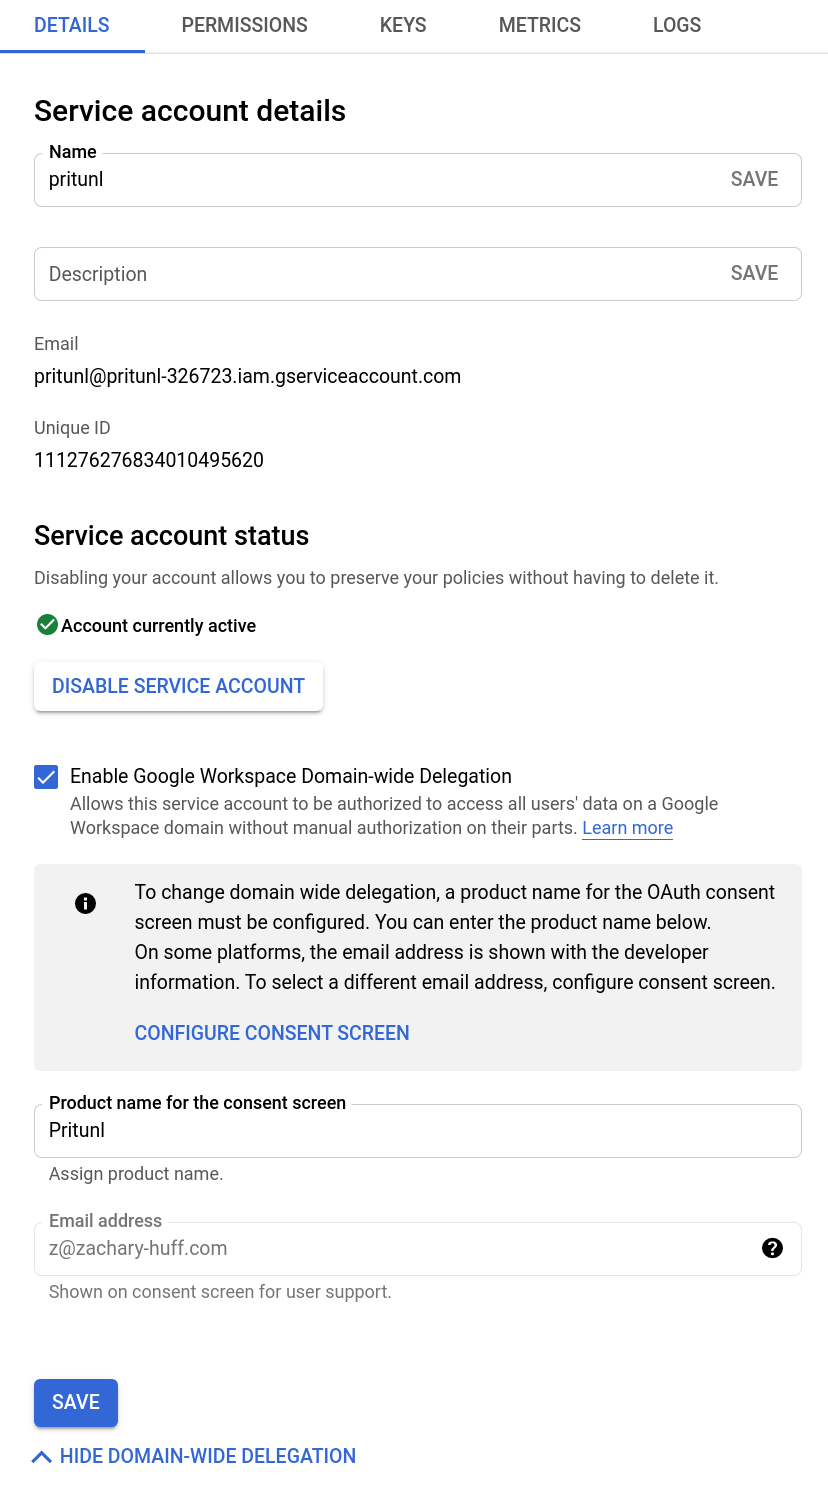Uncheck Enable Google Workspace Domain-wide Delegation
Image resolution: width=828 pixels, height=1505 pixels.
[x=46, y=777]
